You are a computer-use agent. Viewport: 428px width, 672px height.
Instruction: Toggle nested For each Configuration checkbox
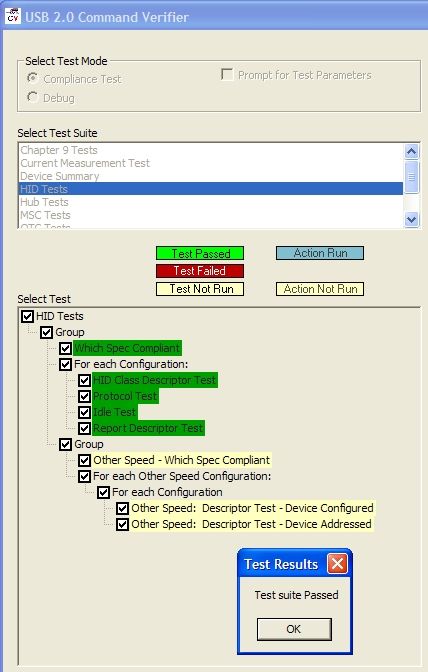pos(103,492)
